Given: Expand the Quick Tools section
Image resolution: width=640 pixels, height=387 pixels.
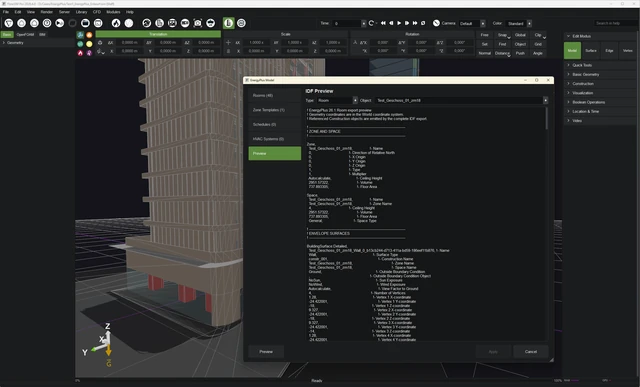Looking at the screenshot, I should point(600,65).
